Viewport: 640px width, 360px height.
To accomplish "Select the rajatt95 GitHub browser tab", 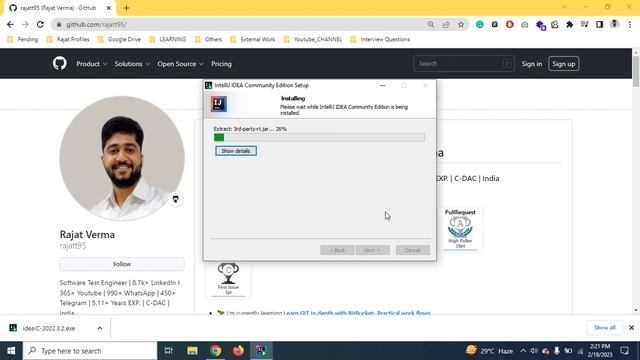I will pyautogui.click(x=60, y=8).
